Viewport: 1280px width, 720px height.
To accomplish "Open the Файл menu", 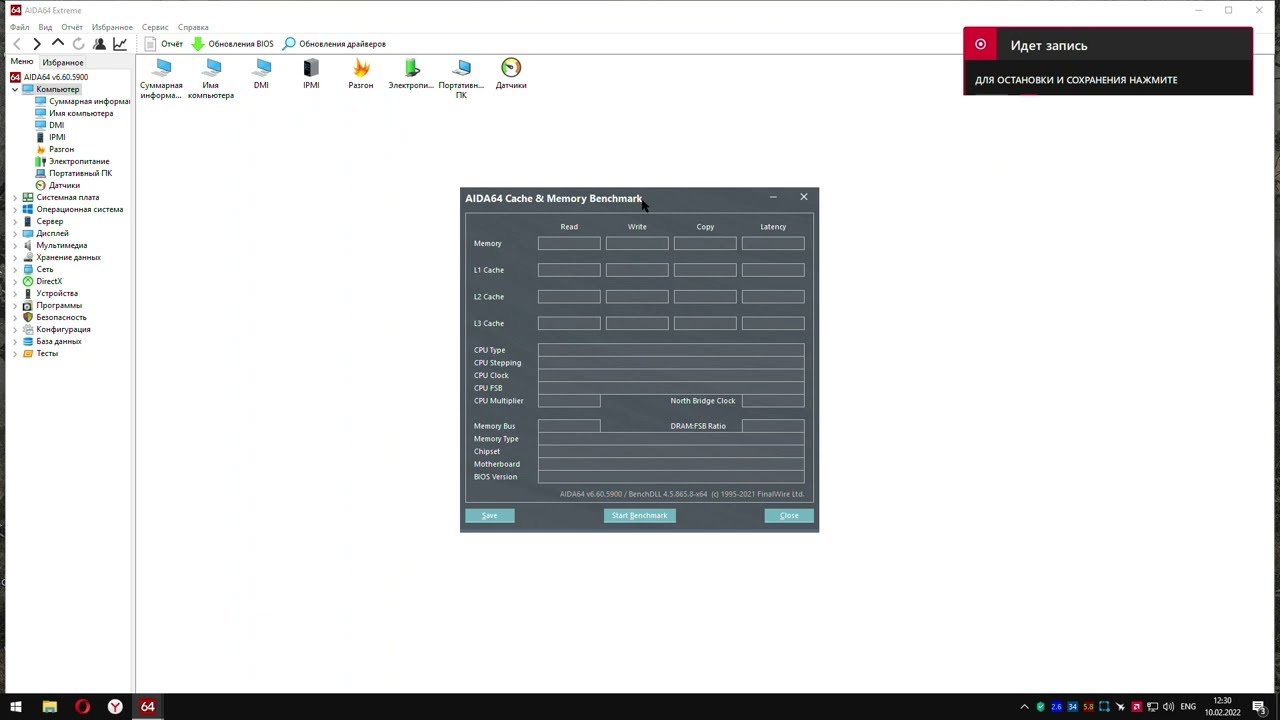I will coord(20,27).
